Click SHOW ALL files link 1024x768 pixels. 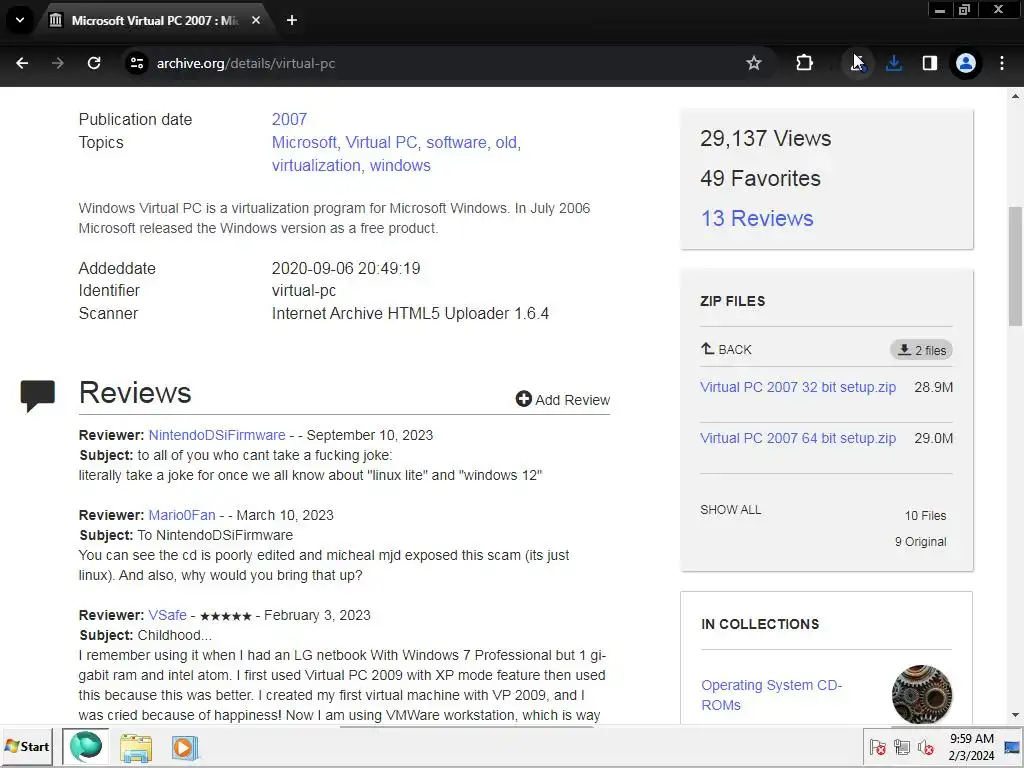pos(731,509)
